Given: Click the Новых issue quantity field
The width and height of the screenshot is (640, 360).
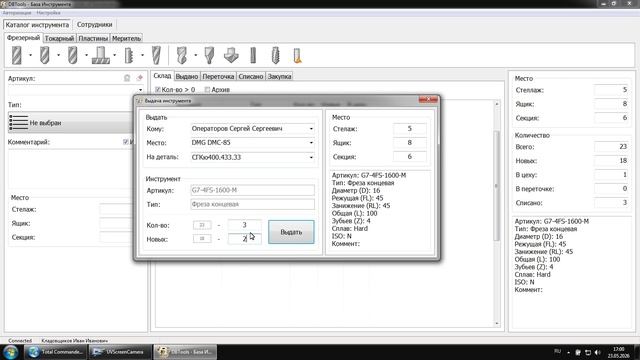Looking at the screenshot, I should click(x=244, y=239).
